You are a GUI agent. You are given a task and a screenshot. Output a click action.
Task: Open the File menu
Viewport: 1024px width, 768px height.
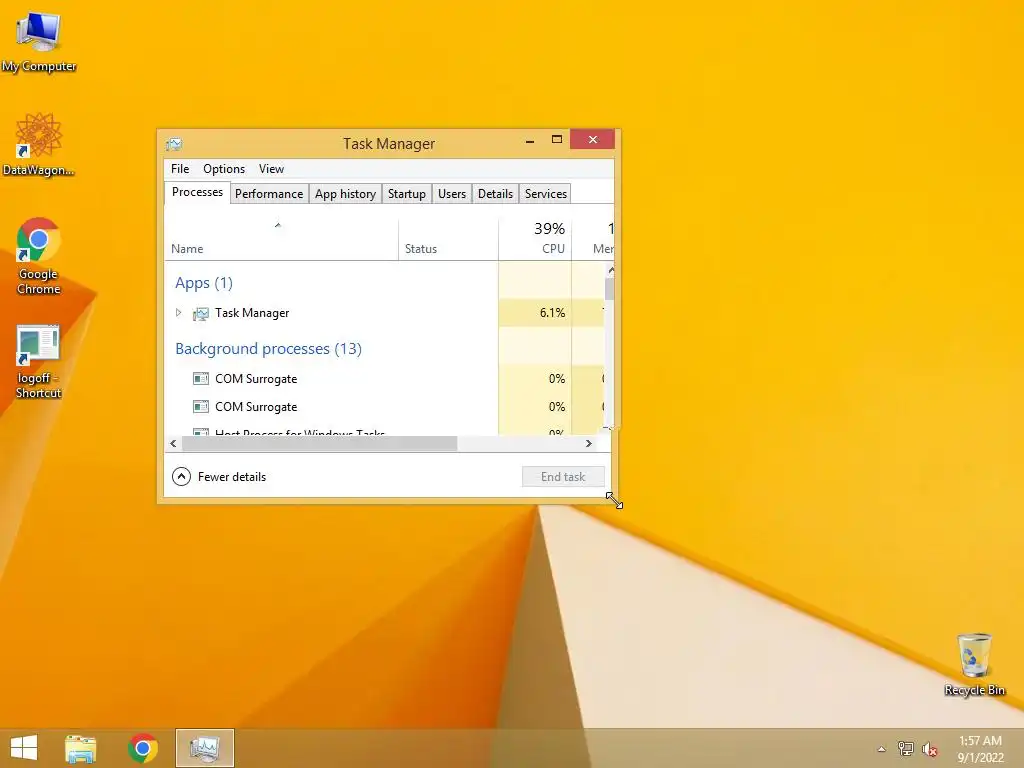180,168
